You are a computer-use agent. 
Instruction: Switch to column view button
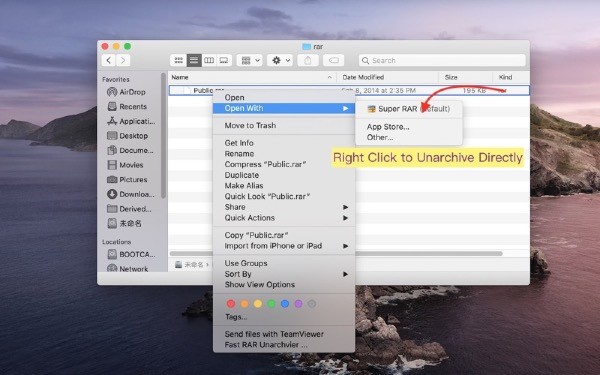pos(209,60)
